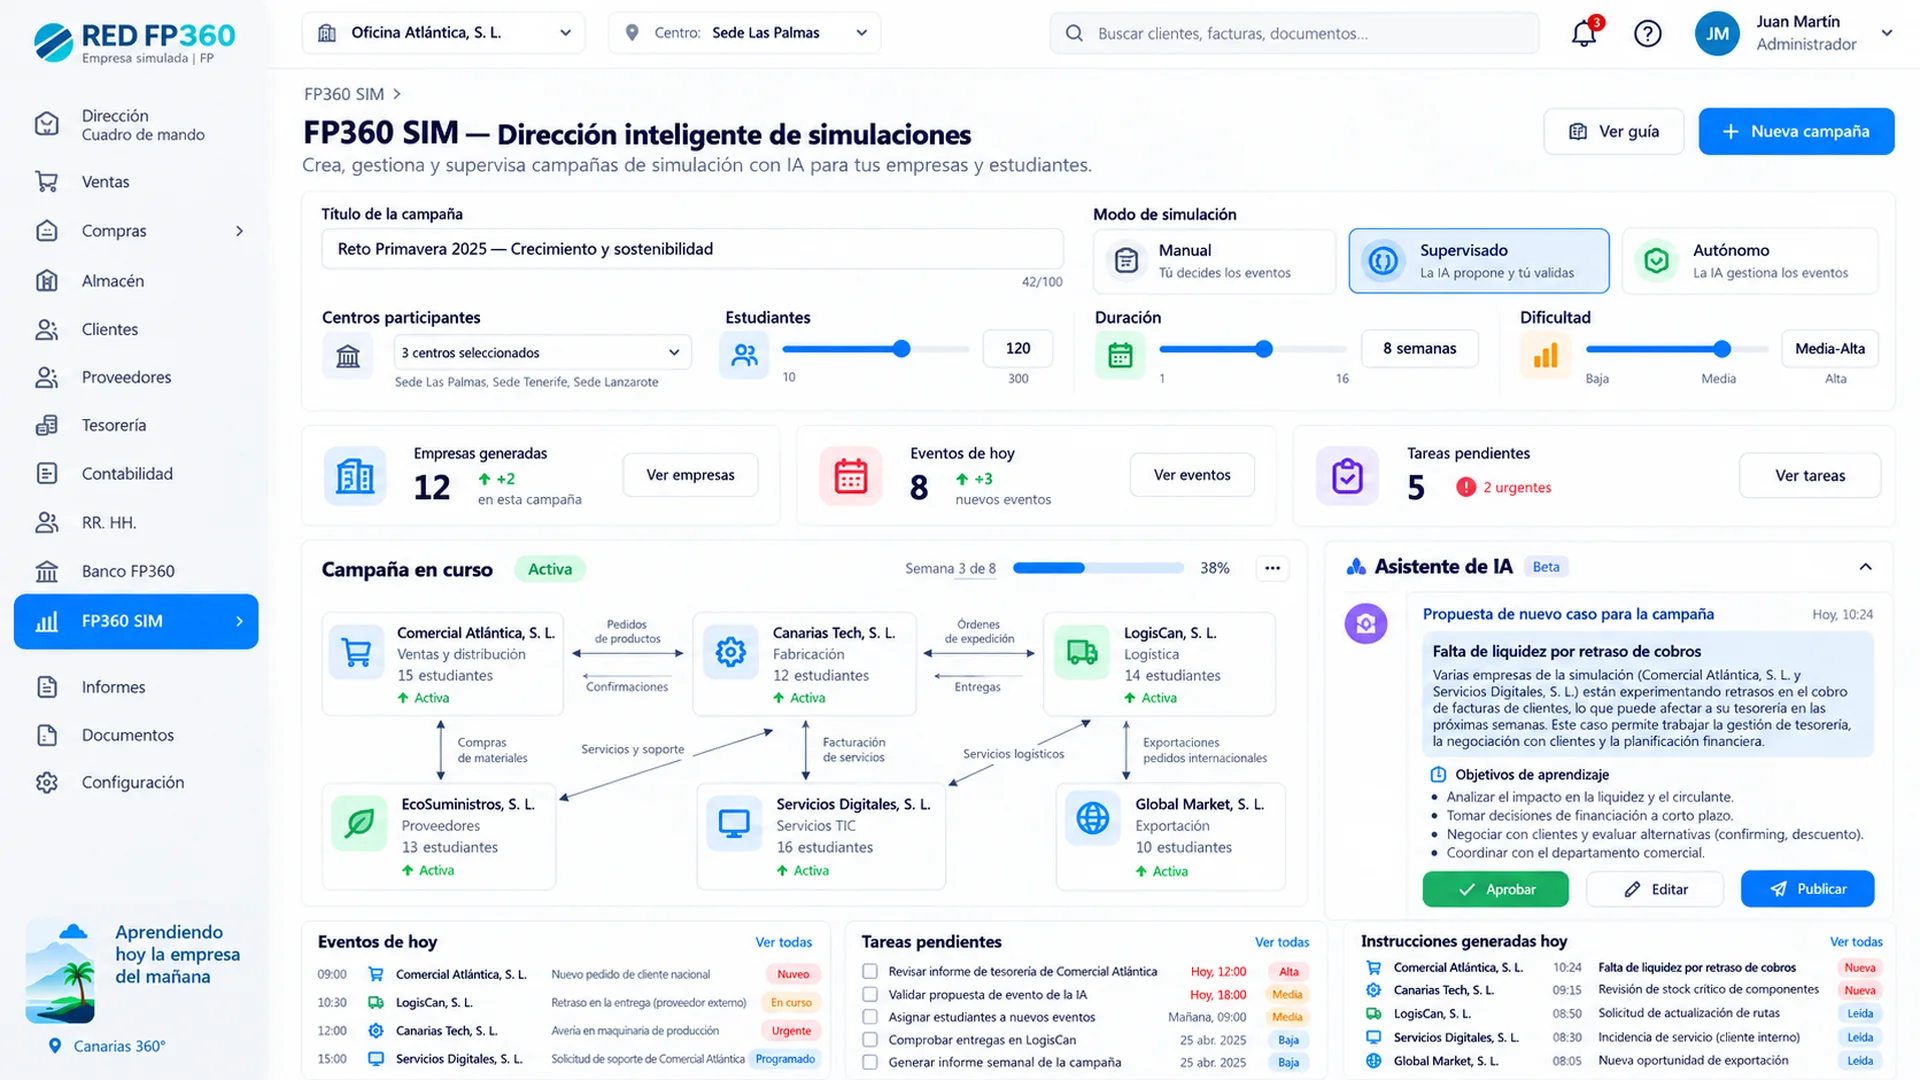
Task: Collapse the Asistente de IA panel
Action: pos(1865,567)
